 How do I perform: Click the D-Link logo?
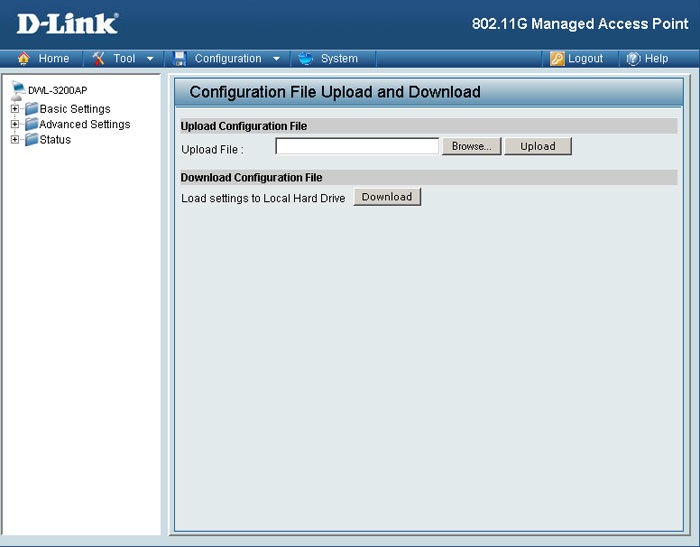pyautogui.click(x=67, y=24)
